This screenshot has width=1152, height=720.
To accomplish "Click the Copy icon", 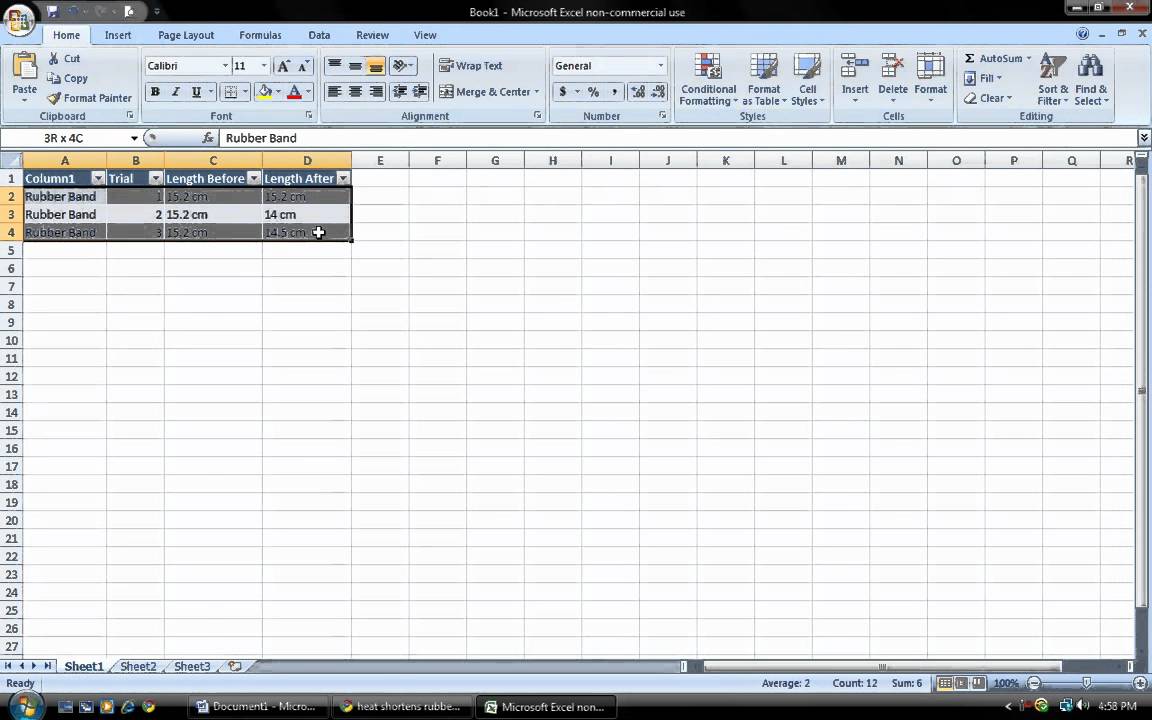I will (54, 78).
